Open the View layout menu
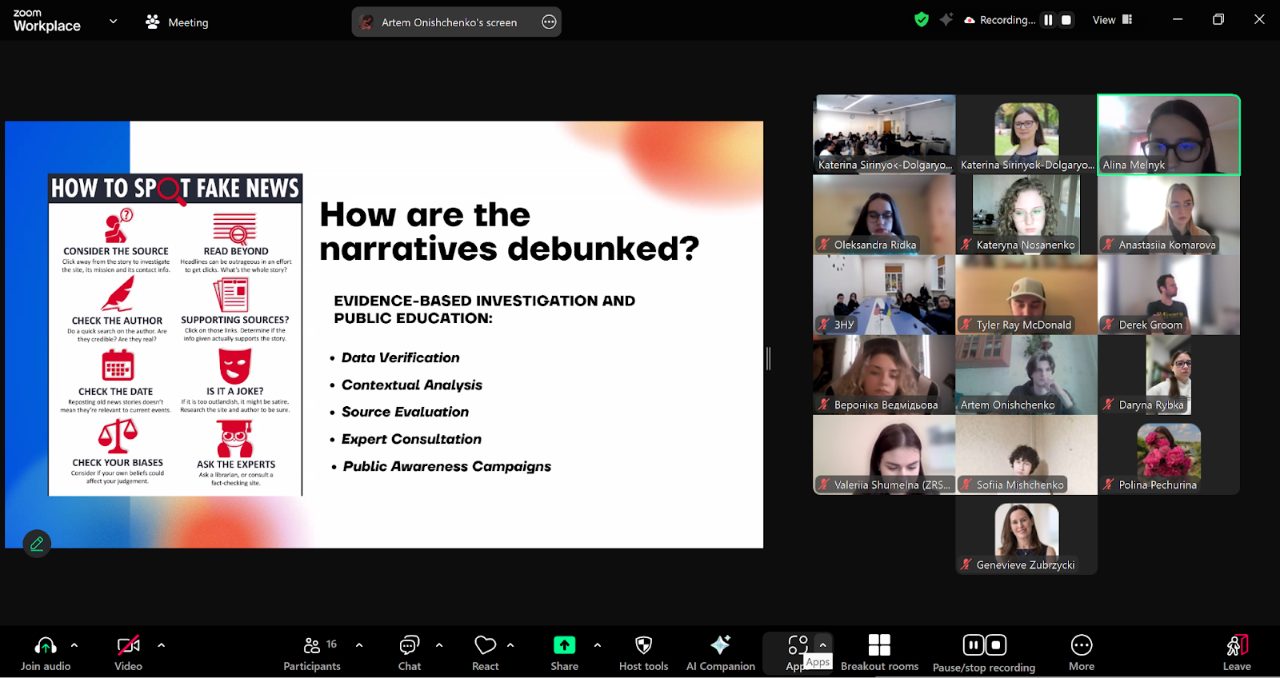 coord(1112,20)
